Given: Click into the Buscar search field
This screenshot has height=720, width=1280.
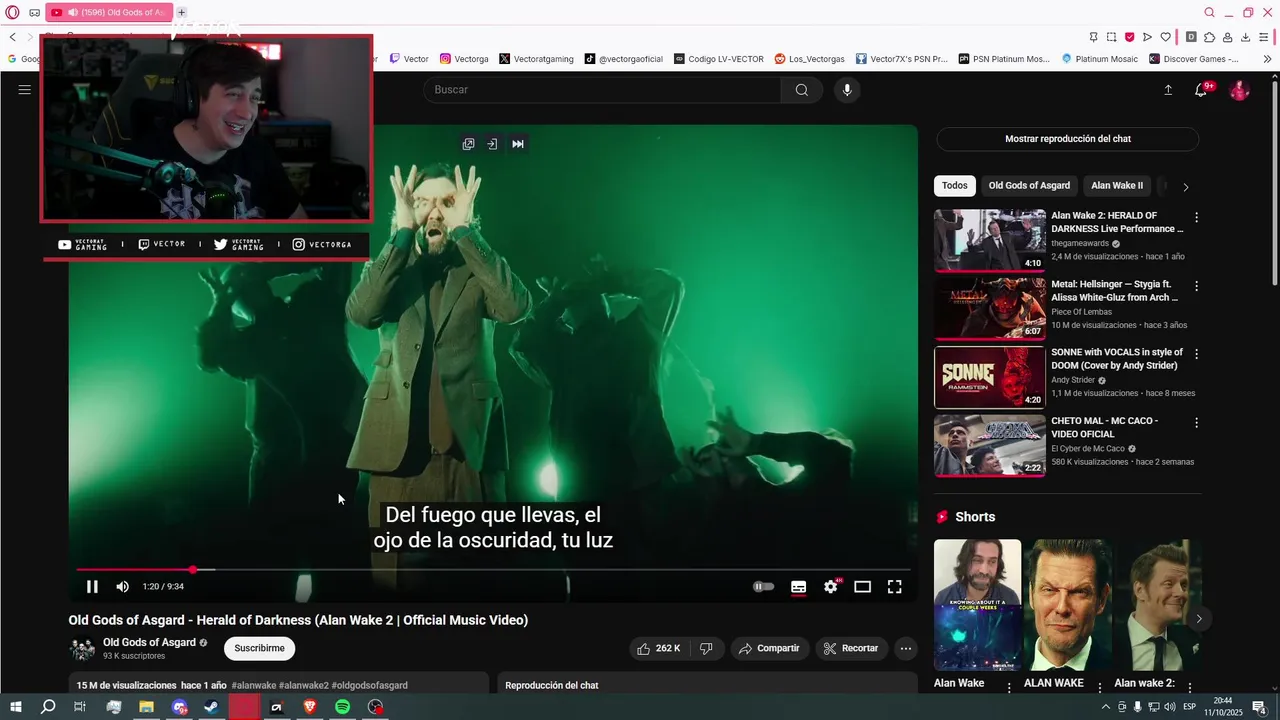Looking at the screenshot, I should tap(602, 90).
